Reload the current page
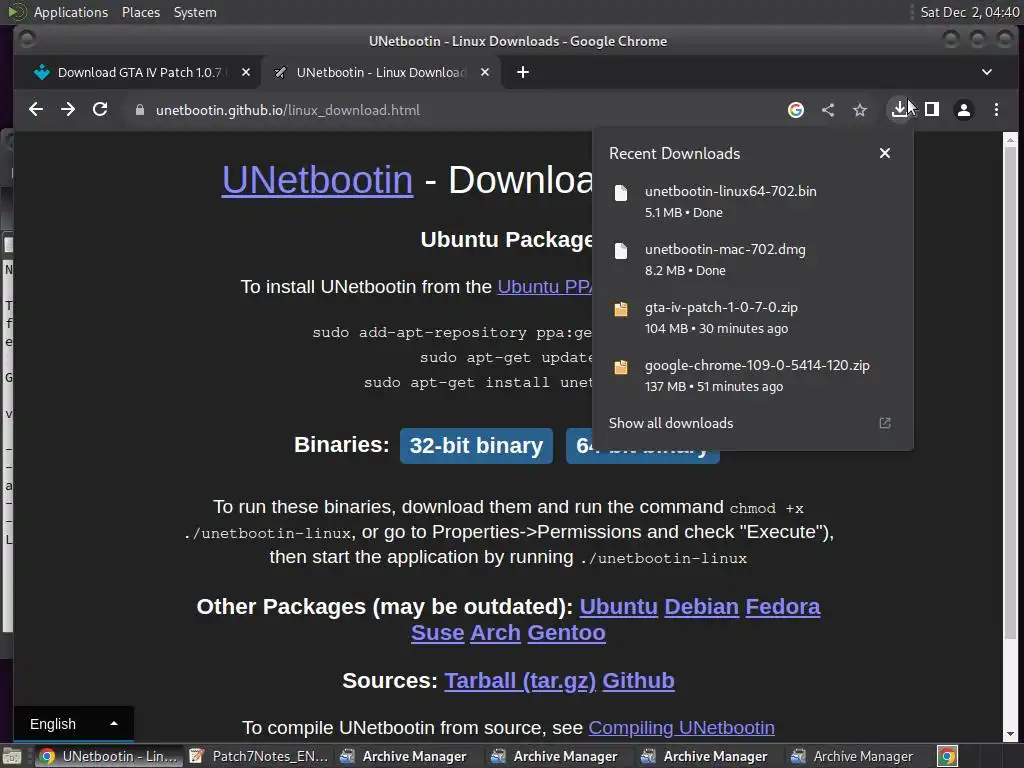 [x=100, y=110]
